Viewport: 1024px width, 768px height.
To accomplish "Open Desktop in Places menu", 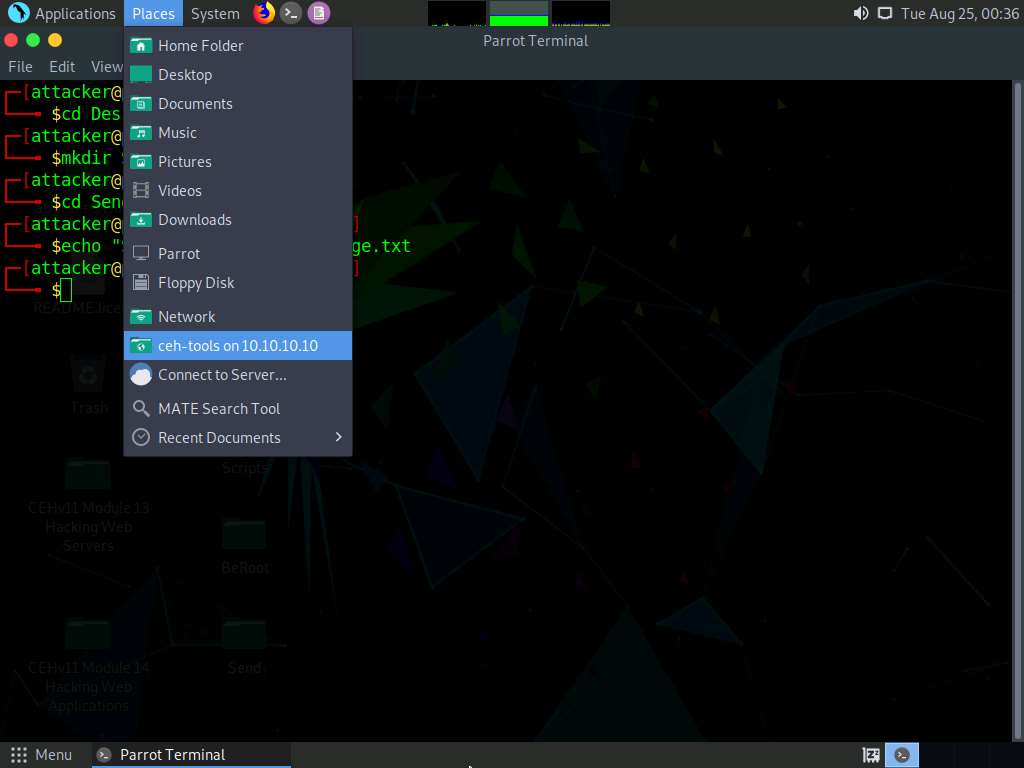I will (x=238, y=74).
